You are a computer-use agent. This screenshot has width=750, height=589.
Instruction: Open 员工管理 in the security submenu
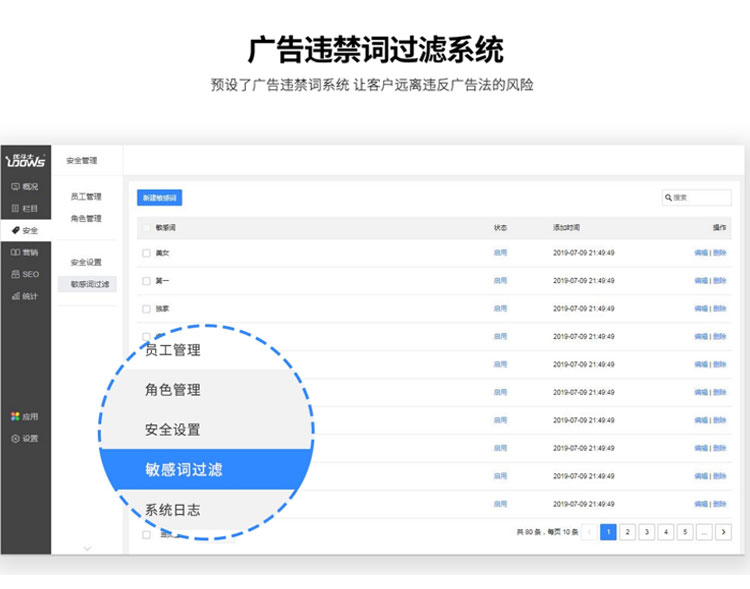pyautogui.click(x=86, y=197)
